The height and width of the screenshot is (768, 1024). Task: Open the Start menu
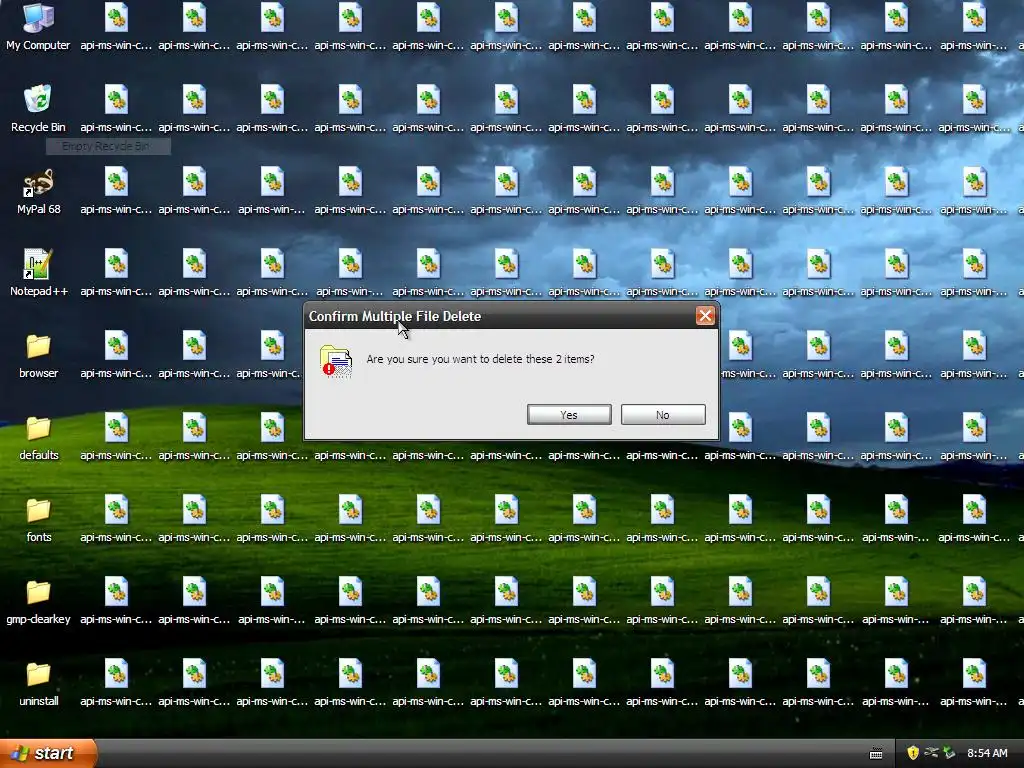pyautogui.click(x=48, y=753)
